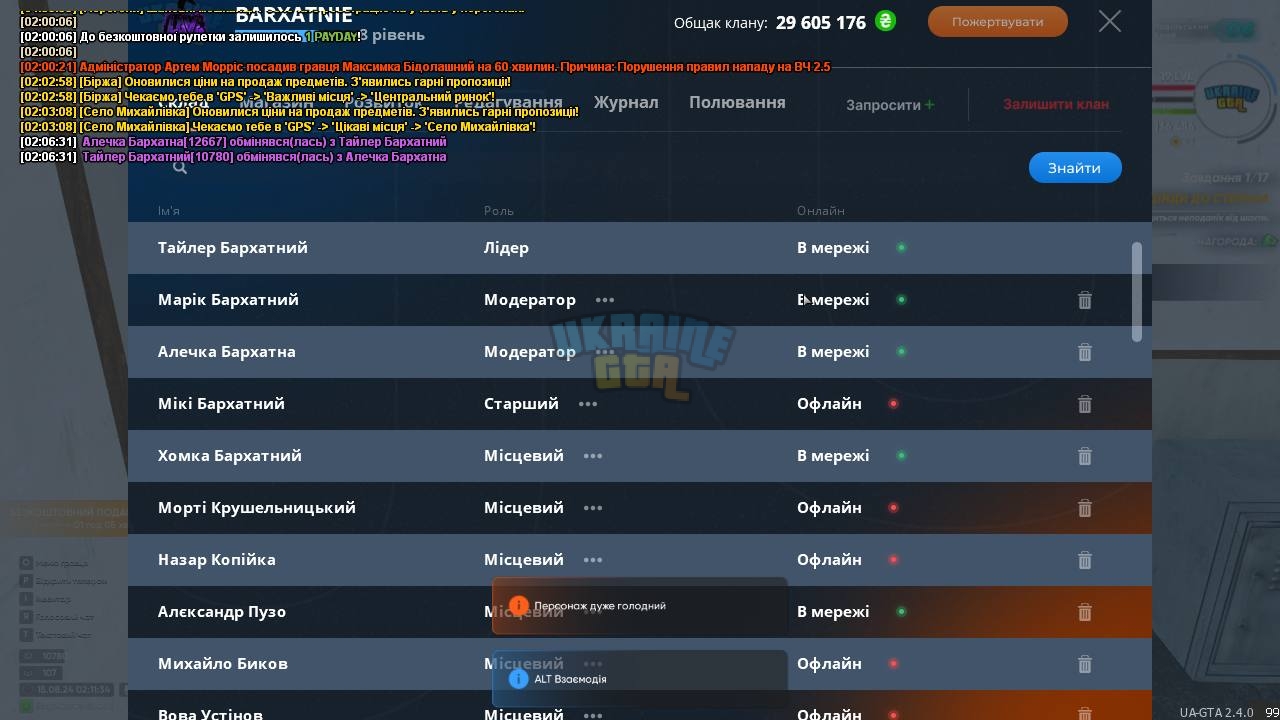This screenshot has height=720, width=1280.
Task: Click the clan balance value 29 605 176
Action: point(821,22)
